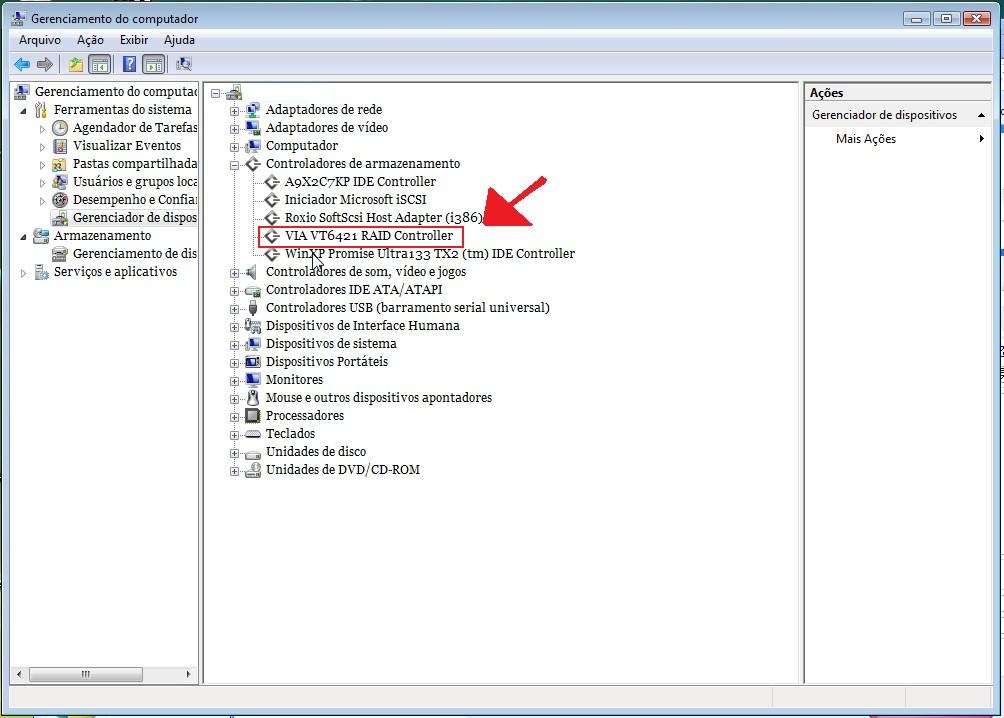Screen dimensions: 1004x718
Task: Select A9X2C7KP IDE Controller
Action: [360, 181]
